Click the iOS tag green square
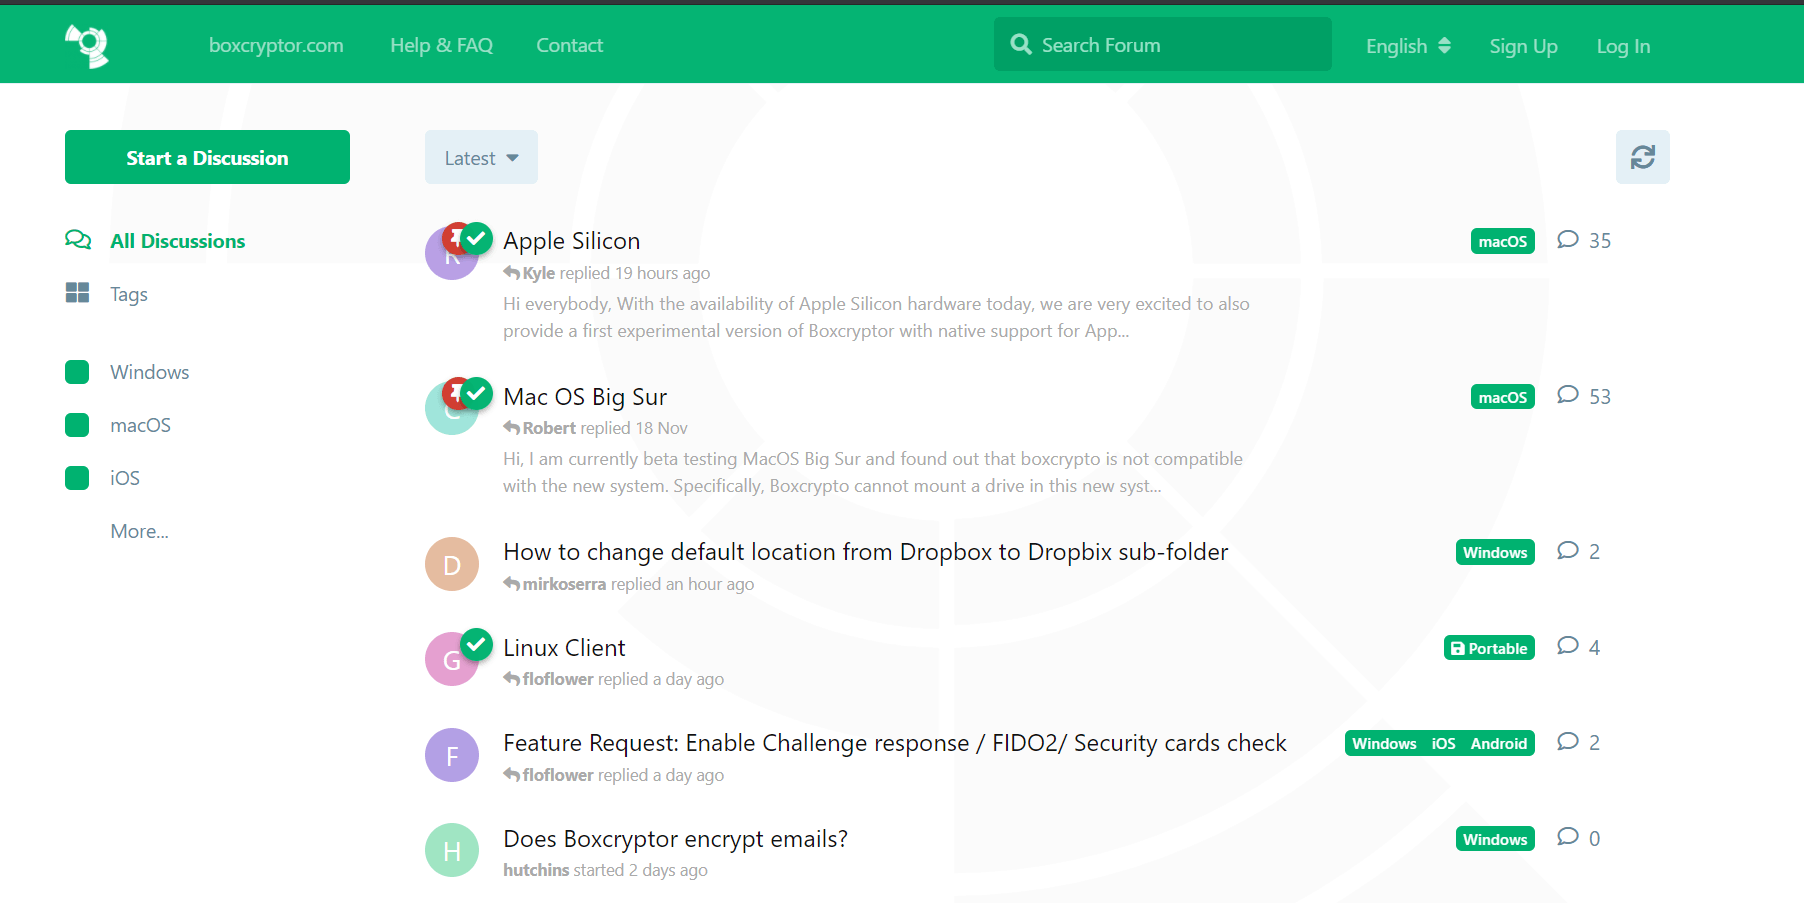Image resolution: width=1804 pixels, height=903 pixels. (77, 478)
